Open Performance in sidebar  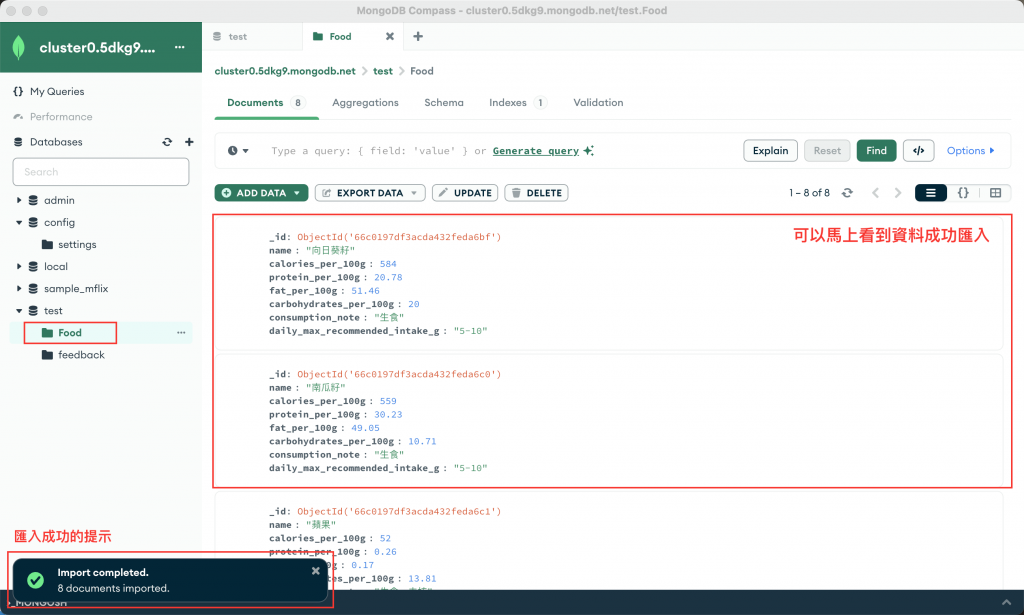(x=61, y=117)
